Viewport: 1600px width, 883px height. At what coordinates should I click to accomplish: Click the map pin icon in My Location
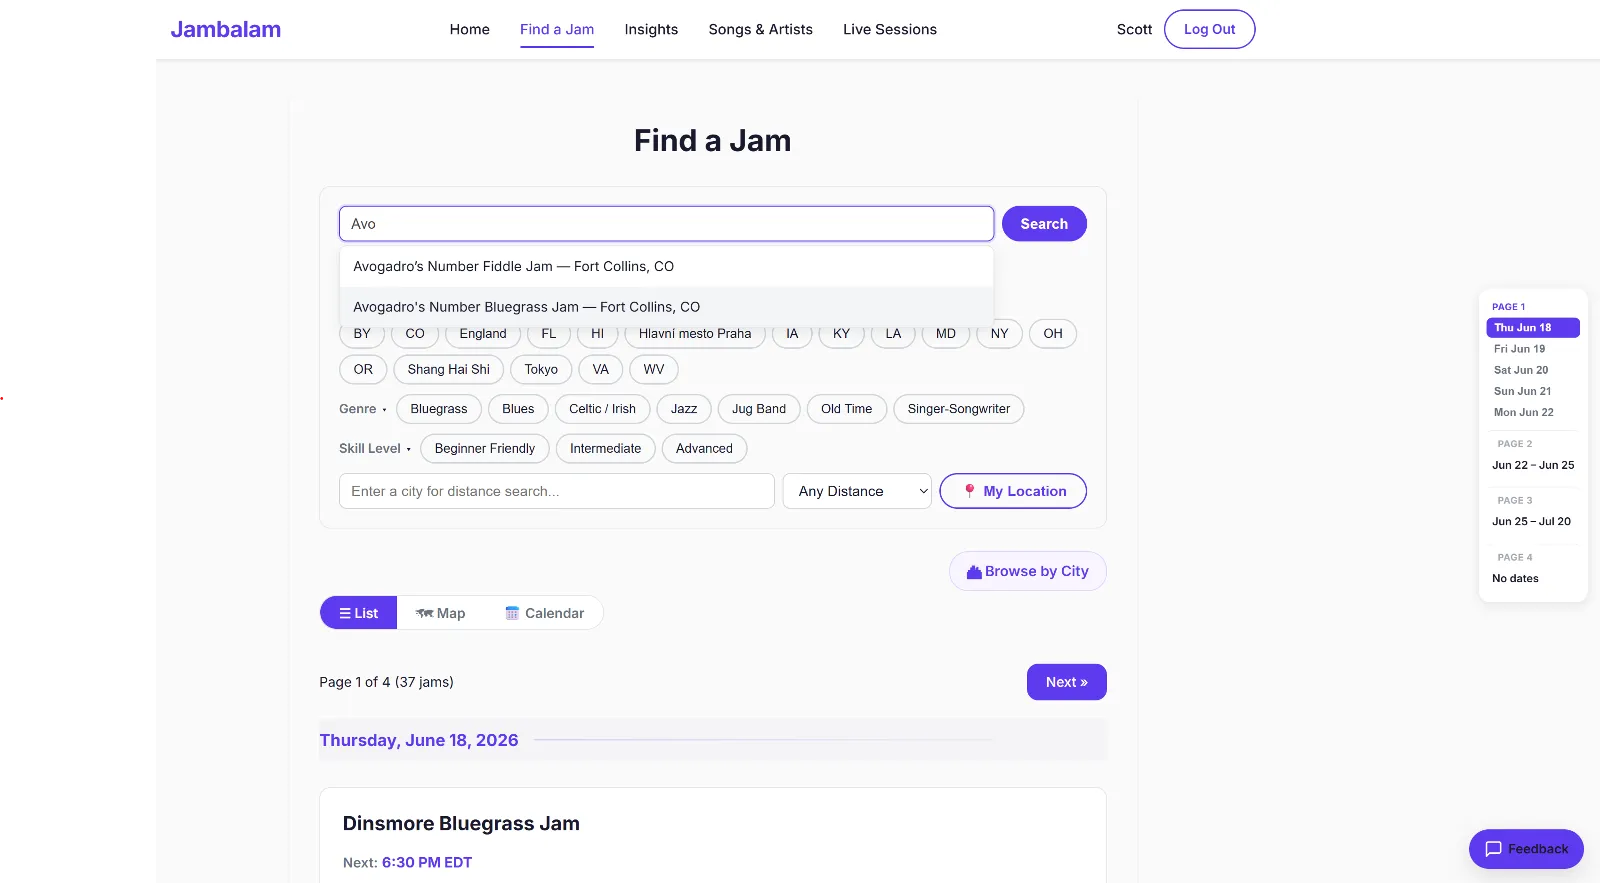coord(969,491)
